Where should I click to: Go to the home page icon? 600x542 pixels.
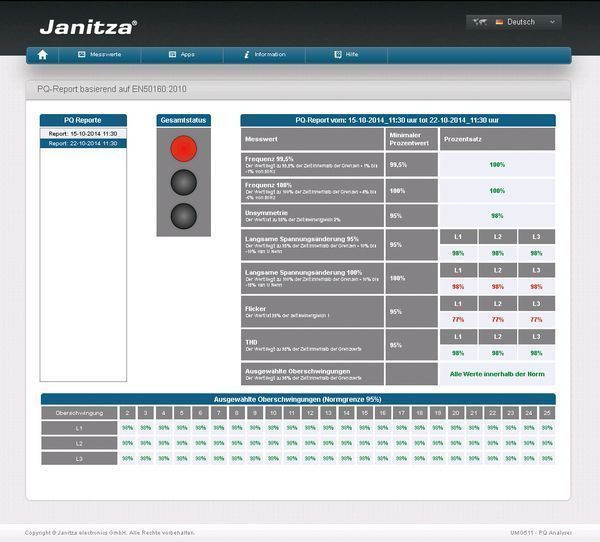click(42, 55)
